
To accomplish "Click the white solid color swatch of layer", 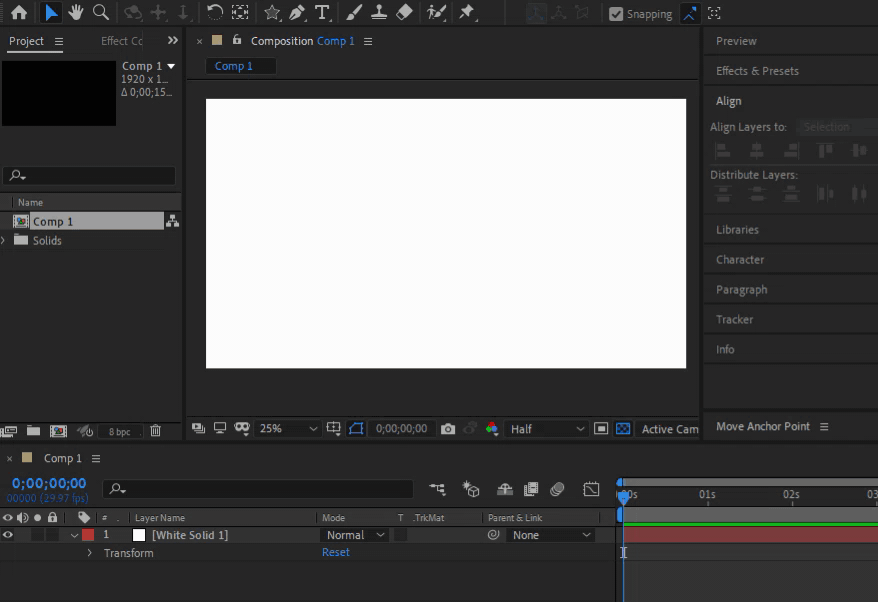I will 139,535.
